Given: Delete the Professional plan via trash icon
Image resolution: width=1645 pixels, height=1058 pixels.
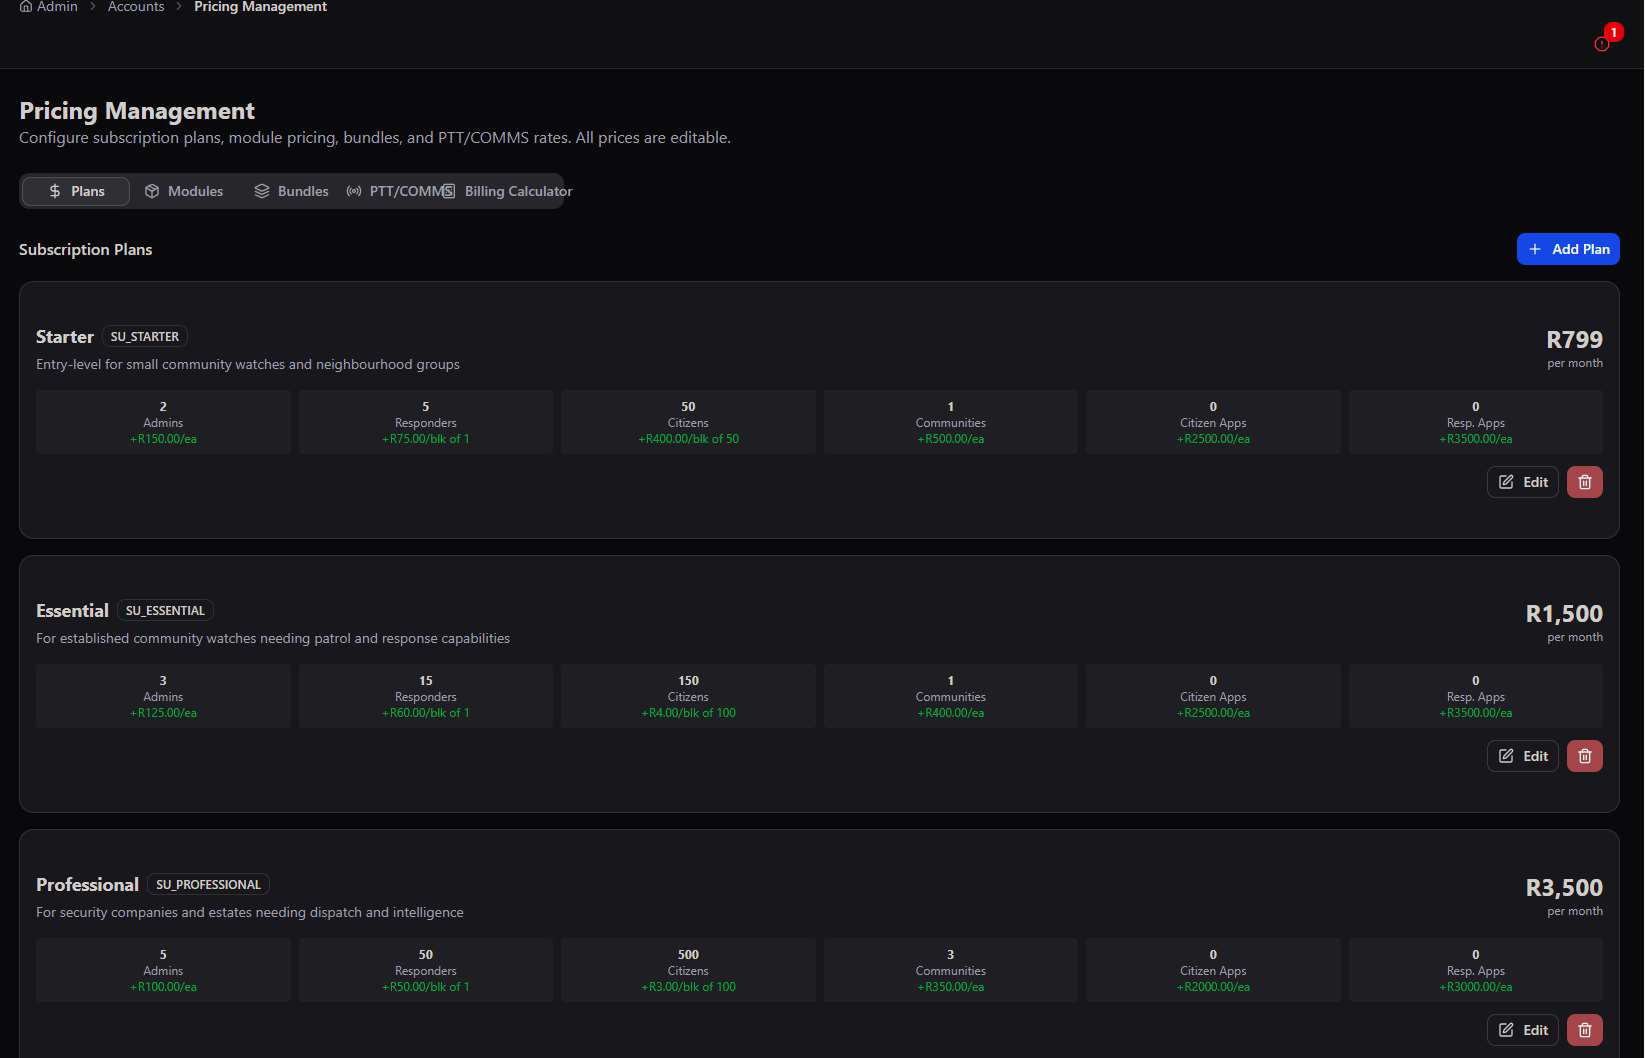Looking at the screenshot, I should pos(1585,1030).
